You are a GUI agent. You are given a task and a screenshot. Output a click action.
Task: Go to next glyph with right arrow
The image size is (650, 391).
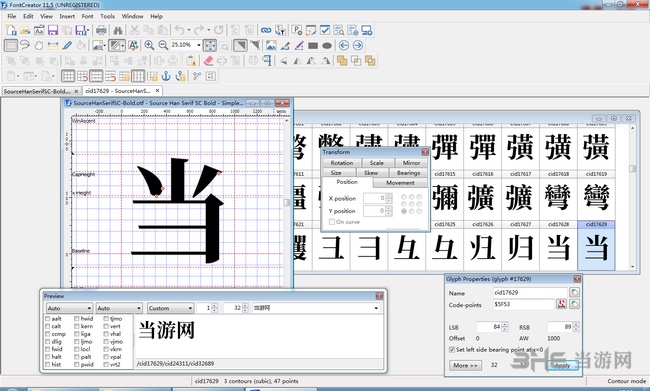358,45
